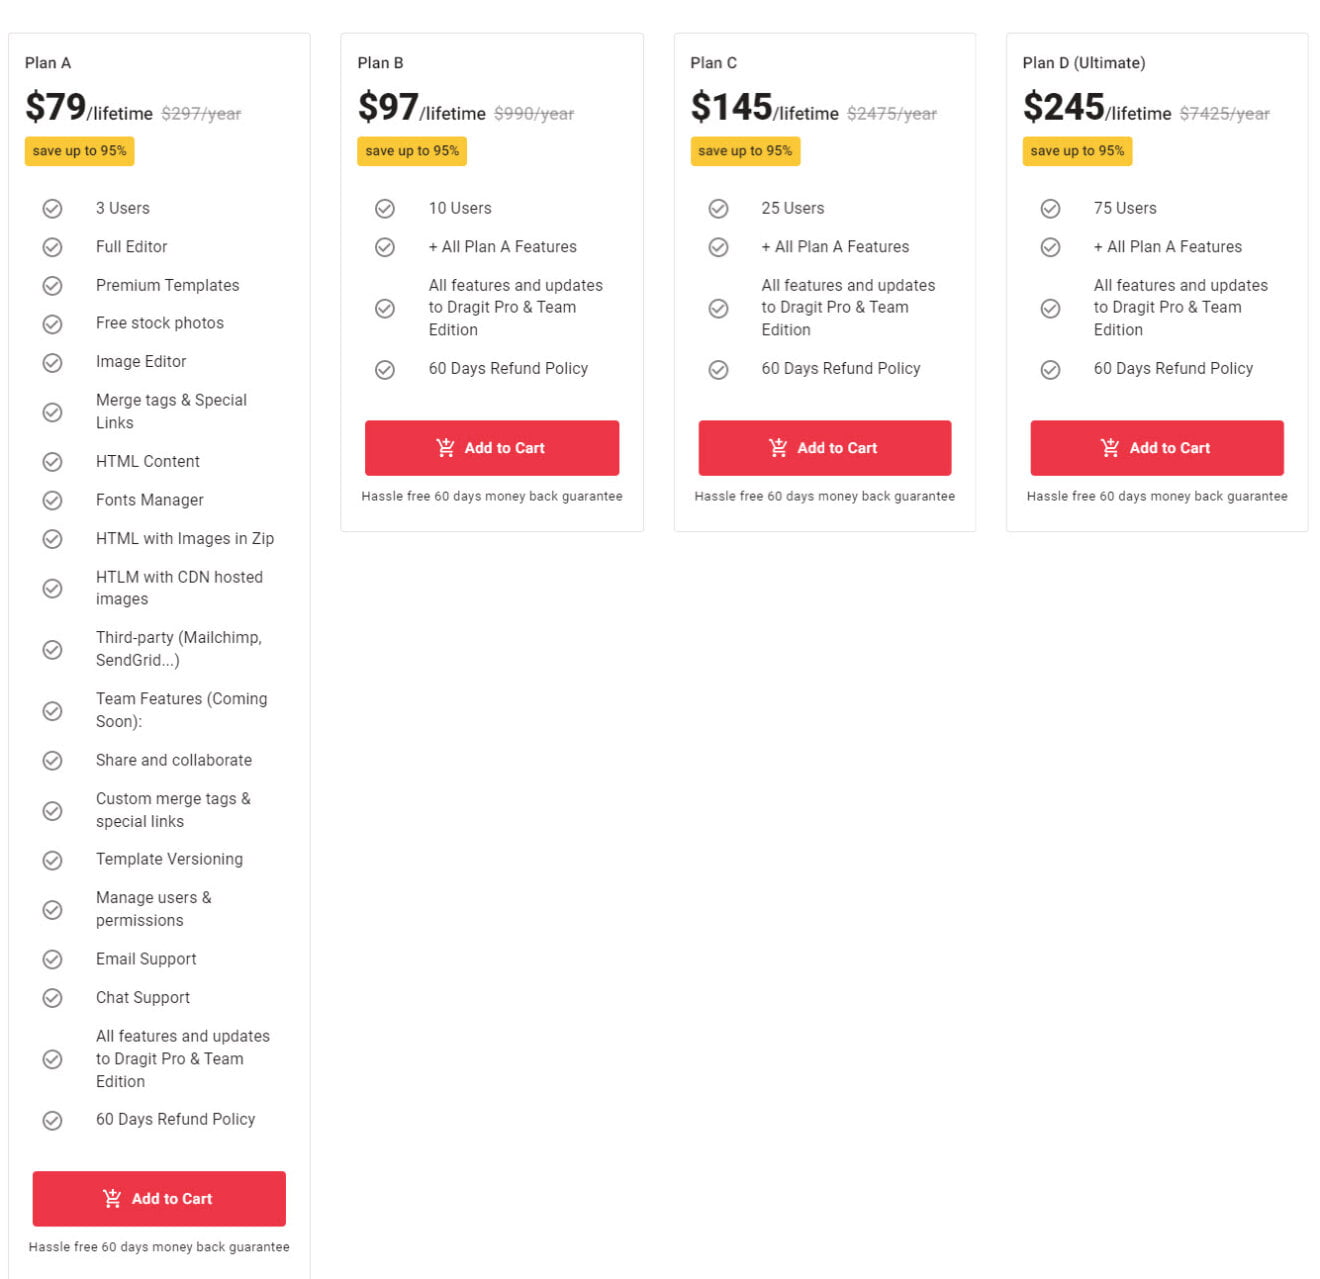The width and height of the screenshot is (1320, 1279).
Task: Select the check icon beside Premium Templates
Action: [52, 286]
